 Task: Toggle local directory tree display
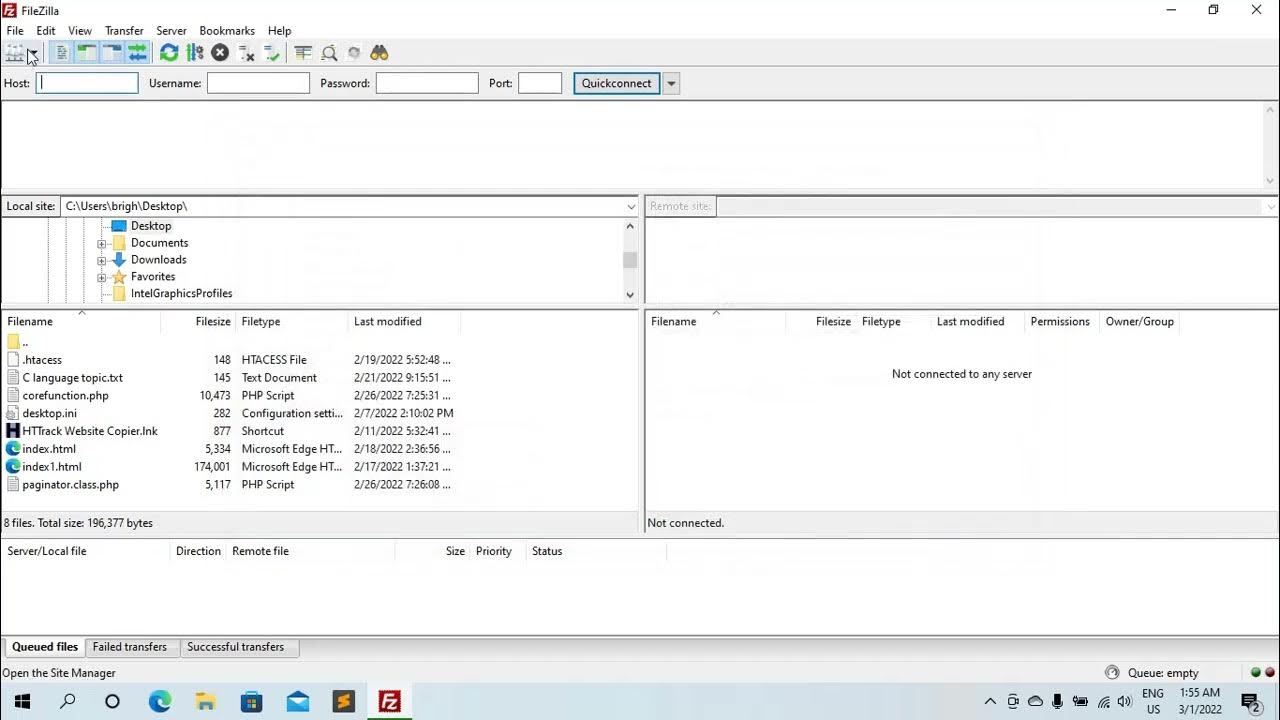(x=87, y=53)
